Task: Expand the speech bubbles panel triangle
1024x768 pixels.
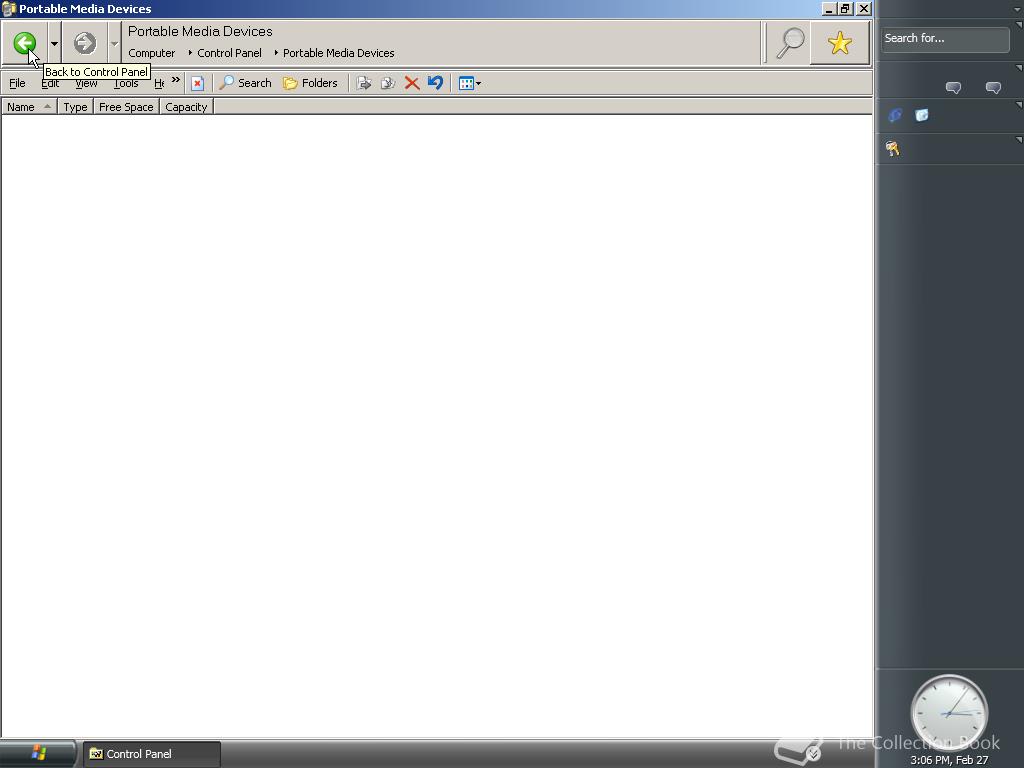Action: (1019, 67)
